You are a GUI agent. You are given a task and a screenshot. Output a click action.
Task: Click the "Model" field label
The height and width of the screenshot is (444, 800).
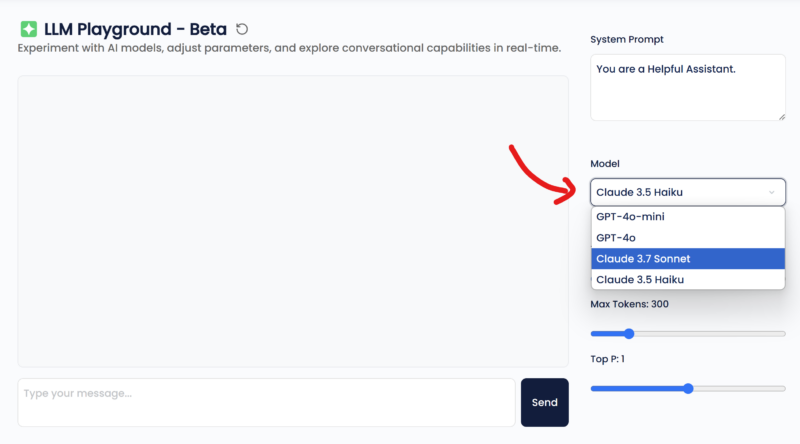[x=605, y=163]
